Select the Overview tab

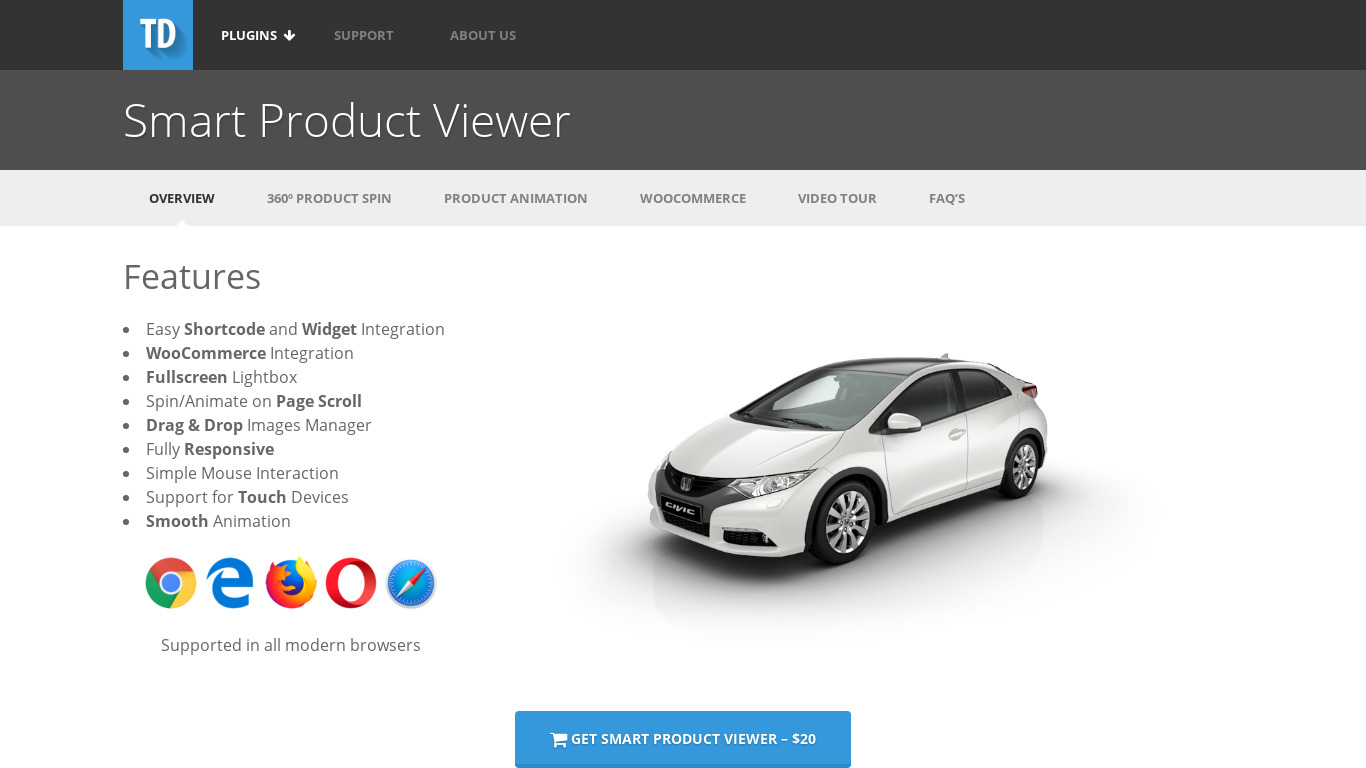[x=182, y=198]
